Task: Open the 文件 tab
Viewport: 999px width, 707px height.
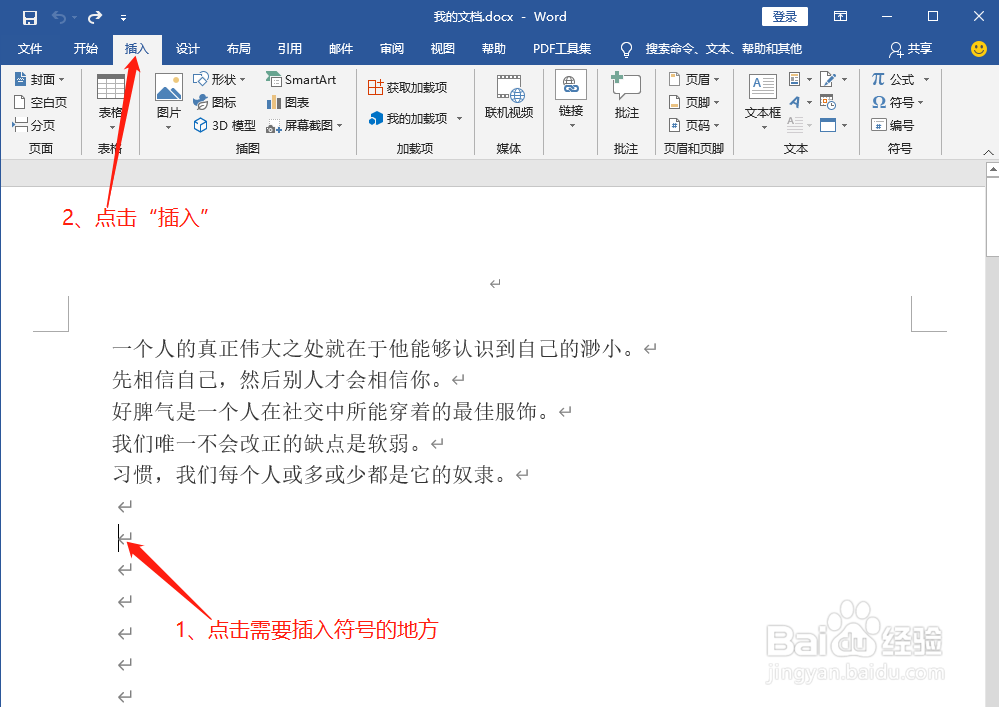Action: tap(30, 49)
